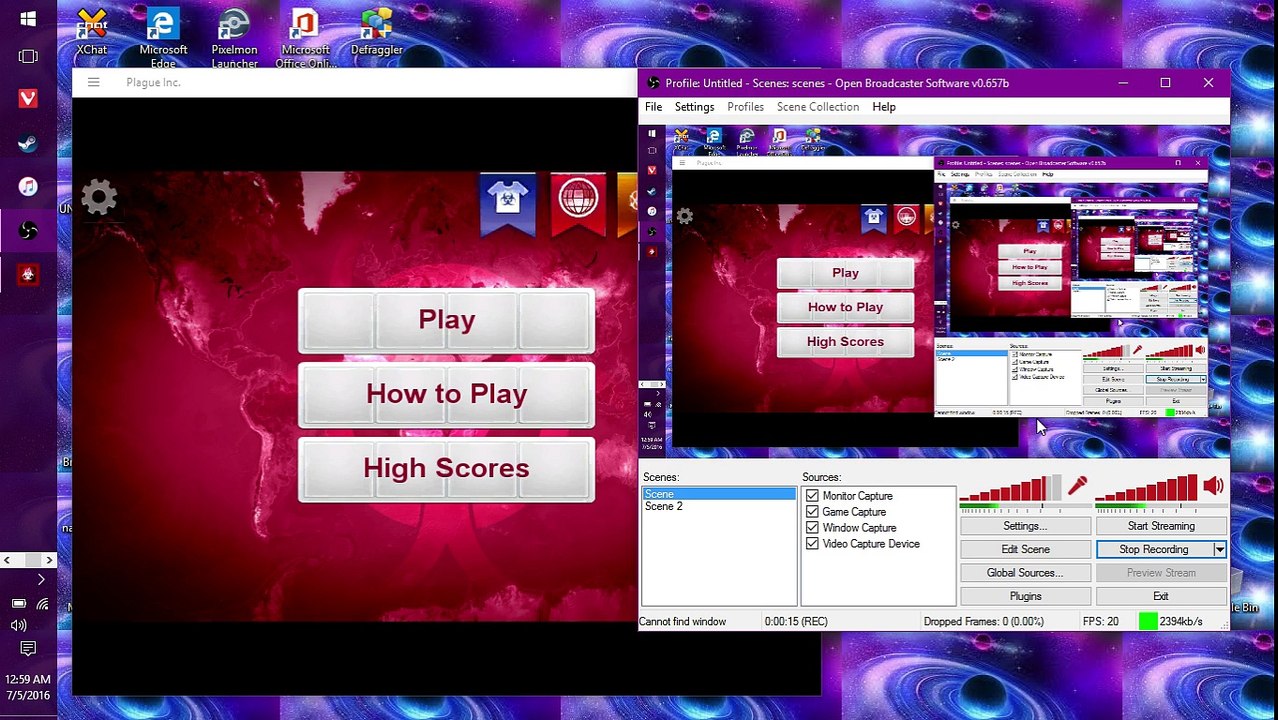Expand hidden tray icons chevron

41,580
